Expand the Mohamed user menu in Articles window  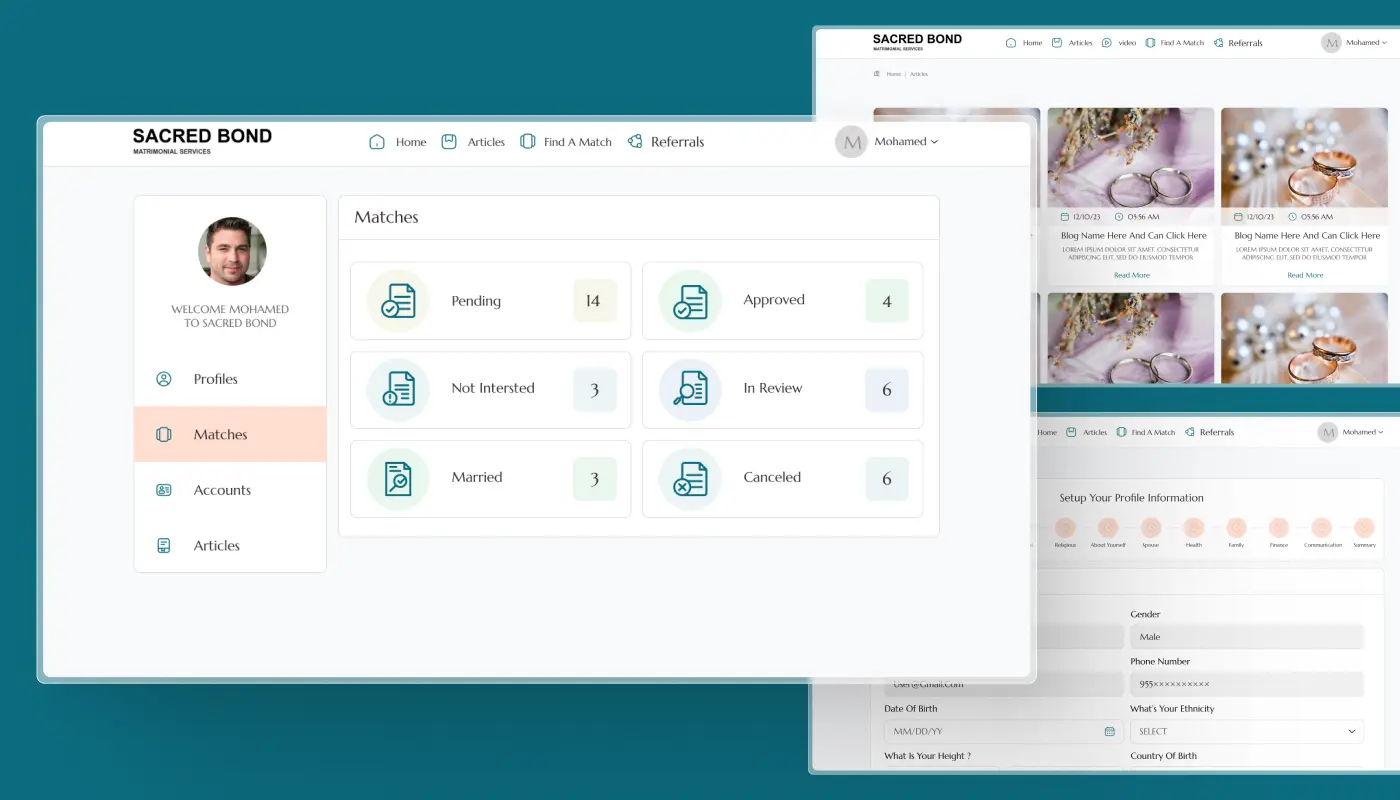tap(1367, 43)
